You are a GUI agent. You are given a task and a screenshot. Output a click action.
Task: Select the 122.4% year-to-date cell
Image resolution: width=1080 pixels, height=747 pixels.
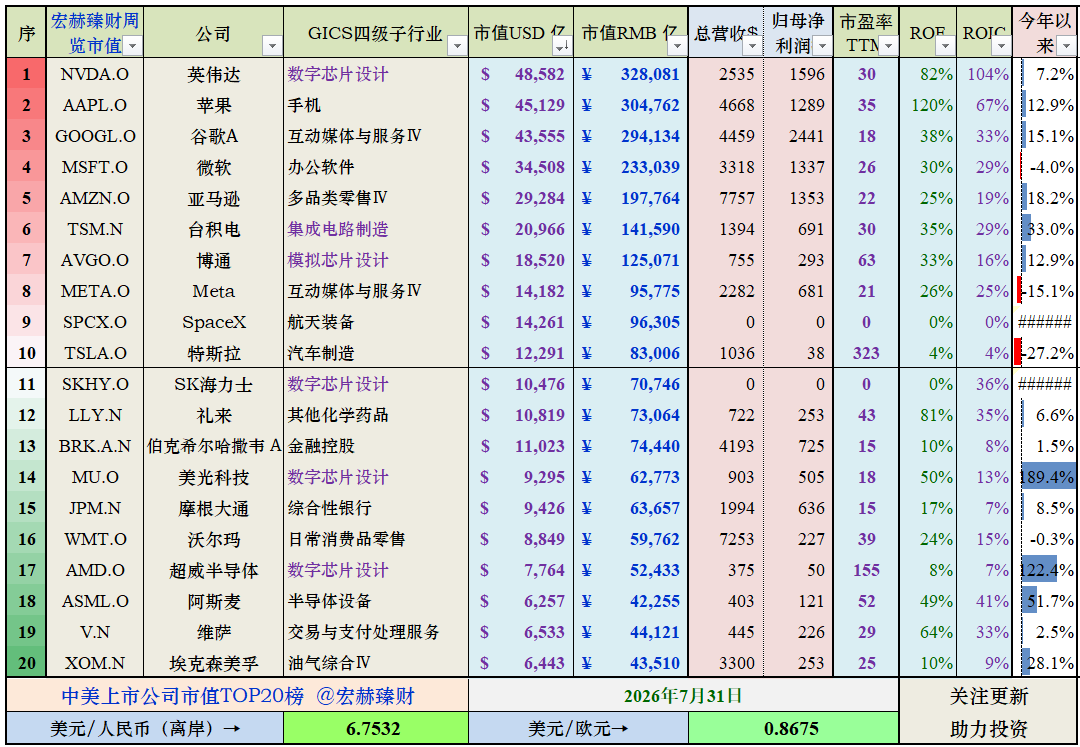[1045, 570]
